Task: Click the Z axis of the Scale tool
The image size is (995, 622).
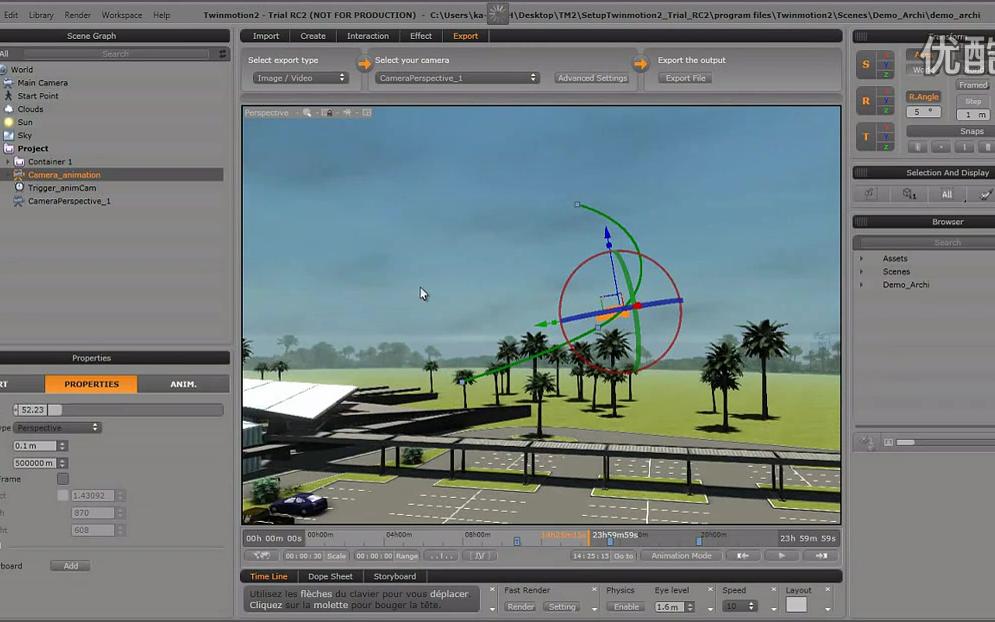Action: [886, 74]
